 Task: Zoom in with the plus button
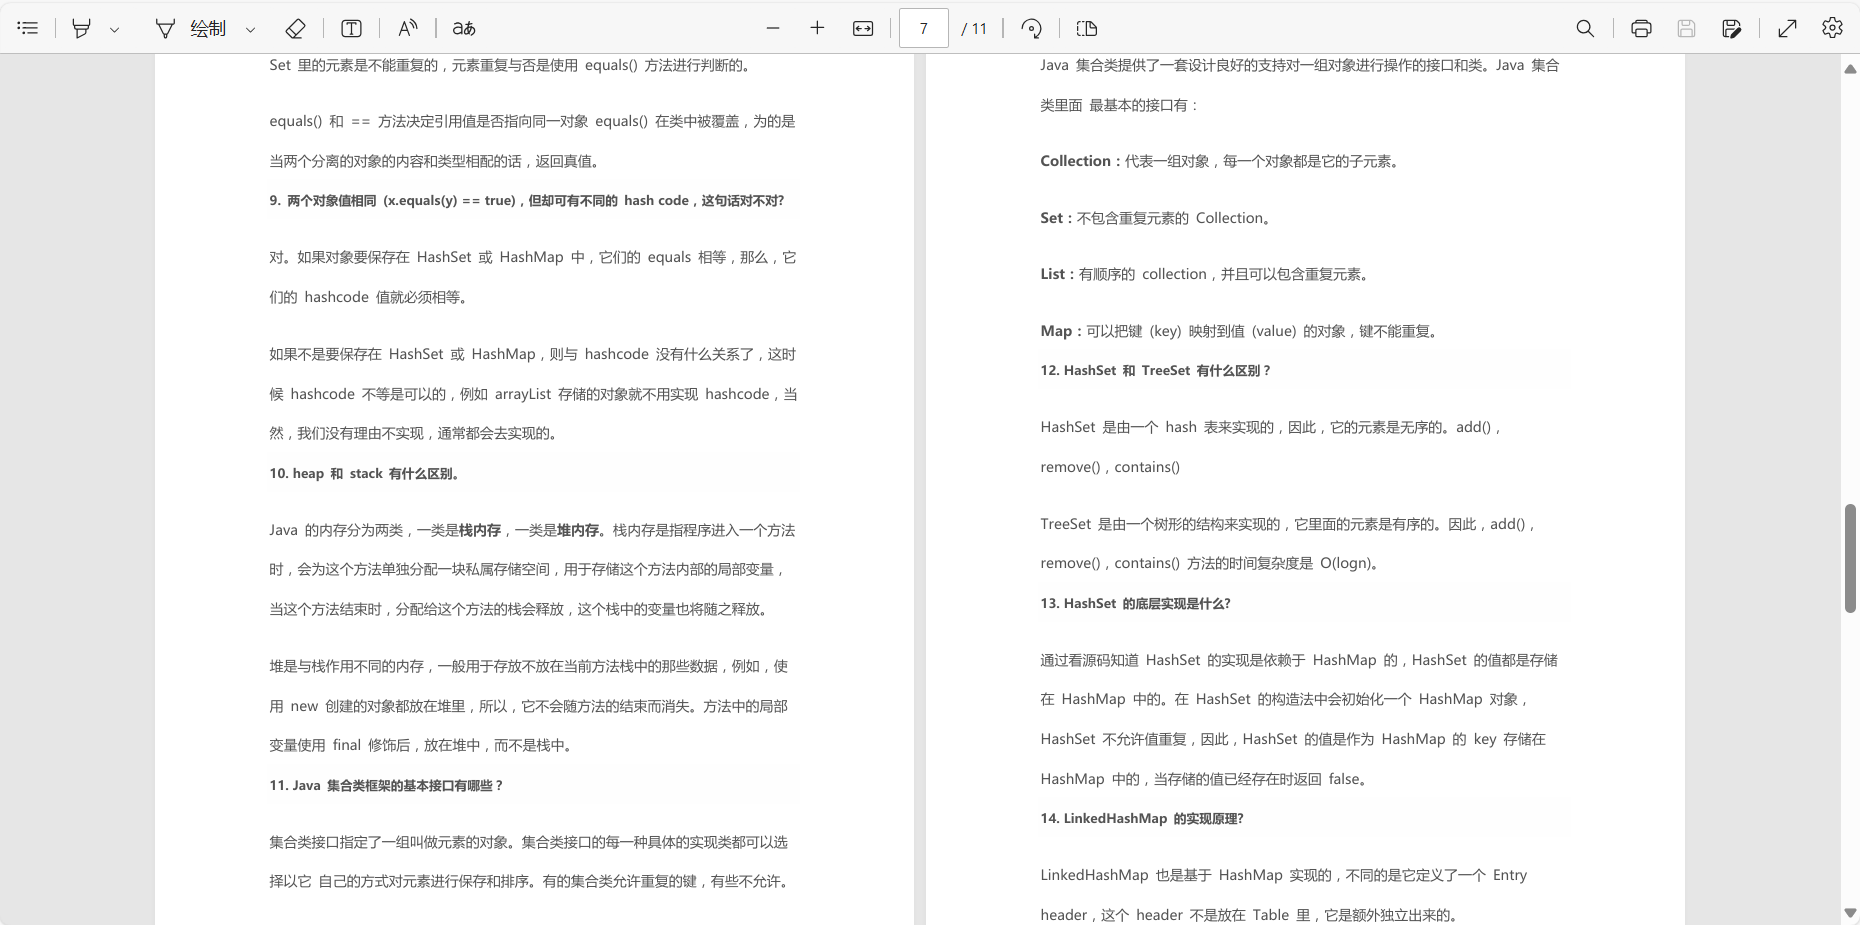[817, 28]
